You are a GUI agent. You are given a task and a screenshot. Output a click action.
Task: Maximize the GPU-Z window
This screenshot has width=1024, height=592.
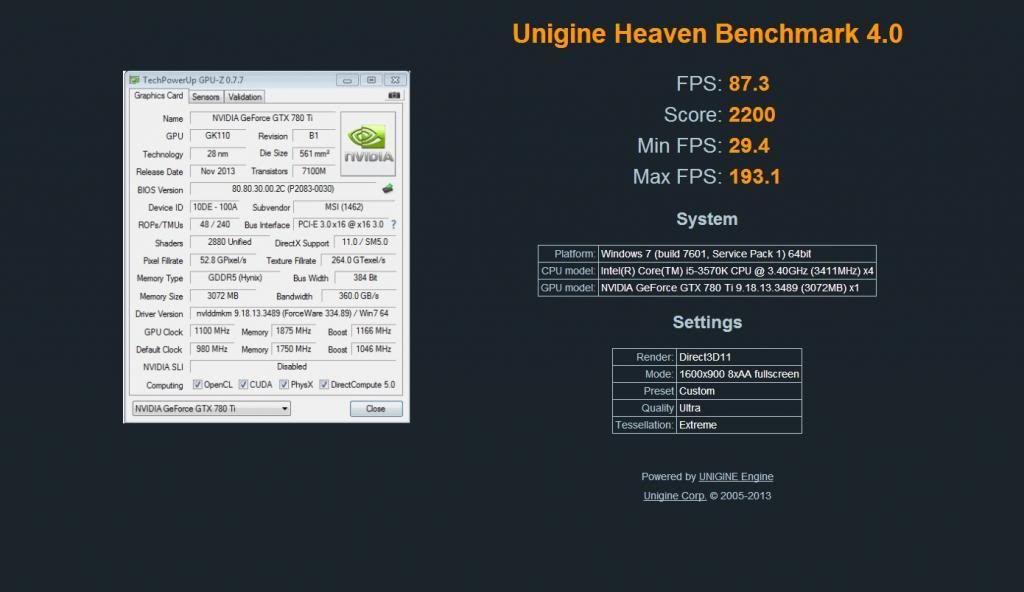371,80
